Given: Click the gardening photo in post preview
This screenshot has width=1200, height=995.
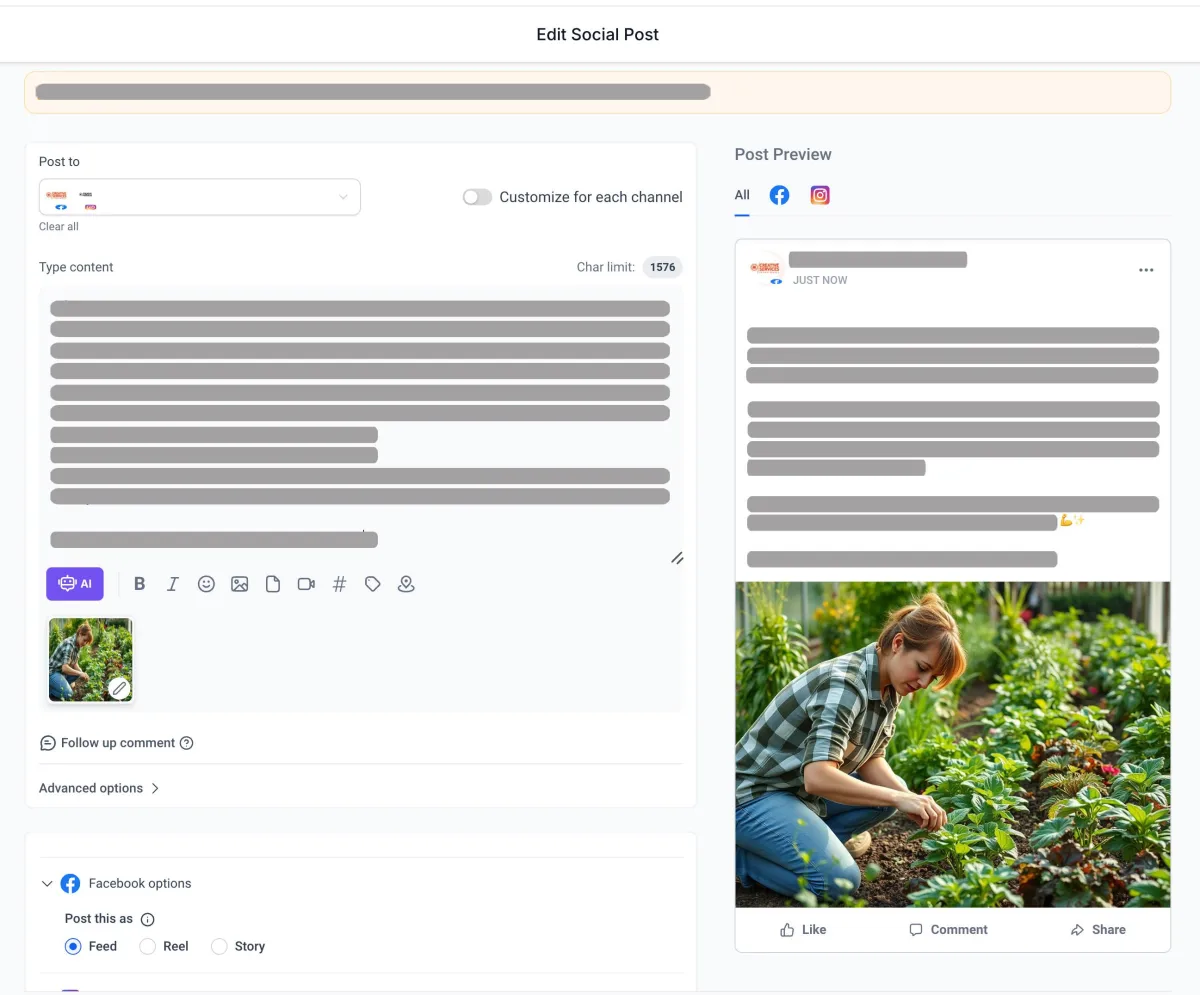Looking at the screenshot, I should (x=952, y=744).
